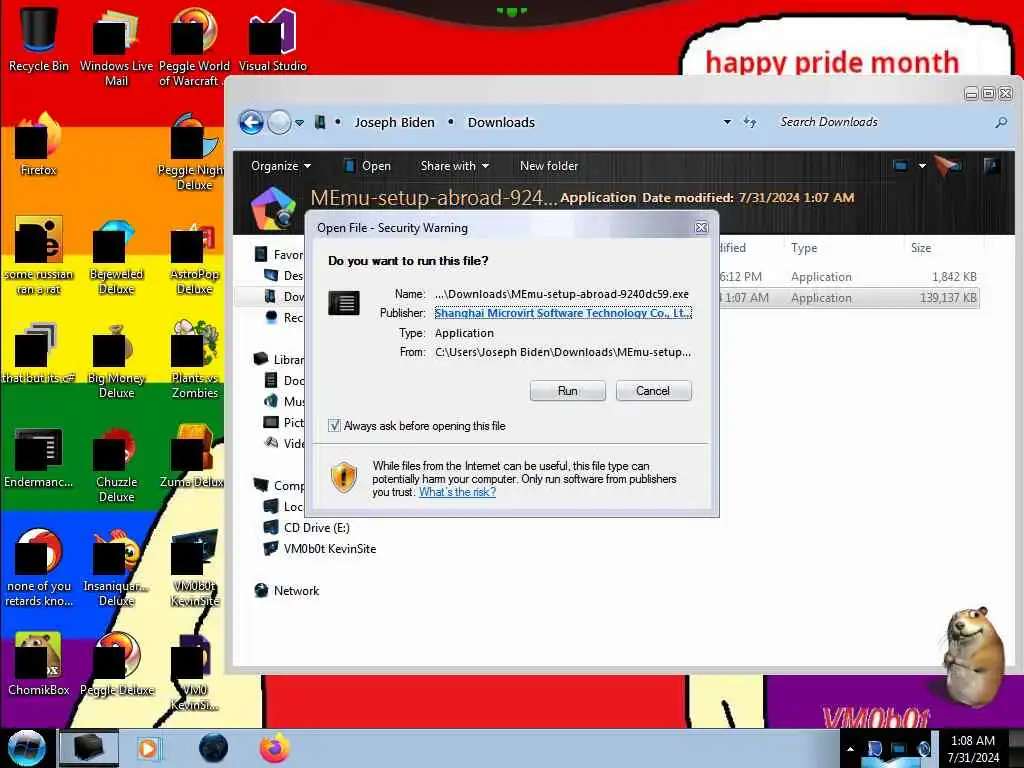Viewport: 1024px width, 768px height.
Task: Open Windows Media Player from taskbar
Action: point(149,748)
